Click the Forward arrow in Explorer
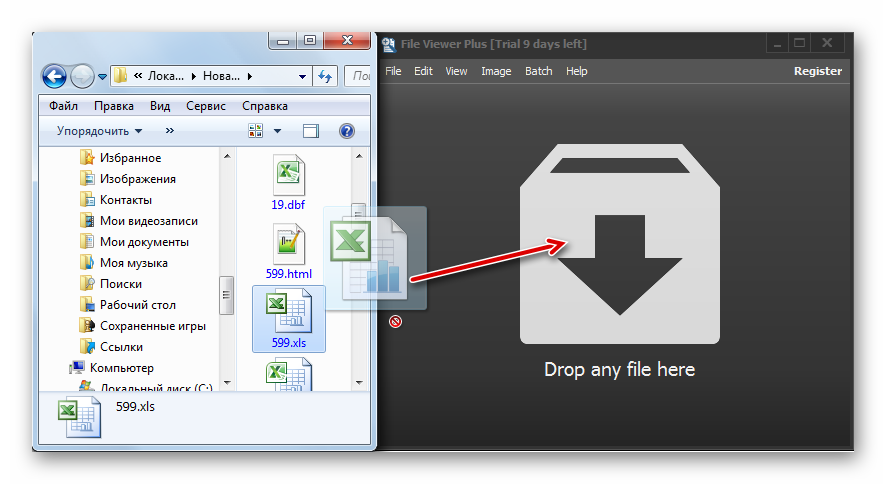 (82, 76)
